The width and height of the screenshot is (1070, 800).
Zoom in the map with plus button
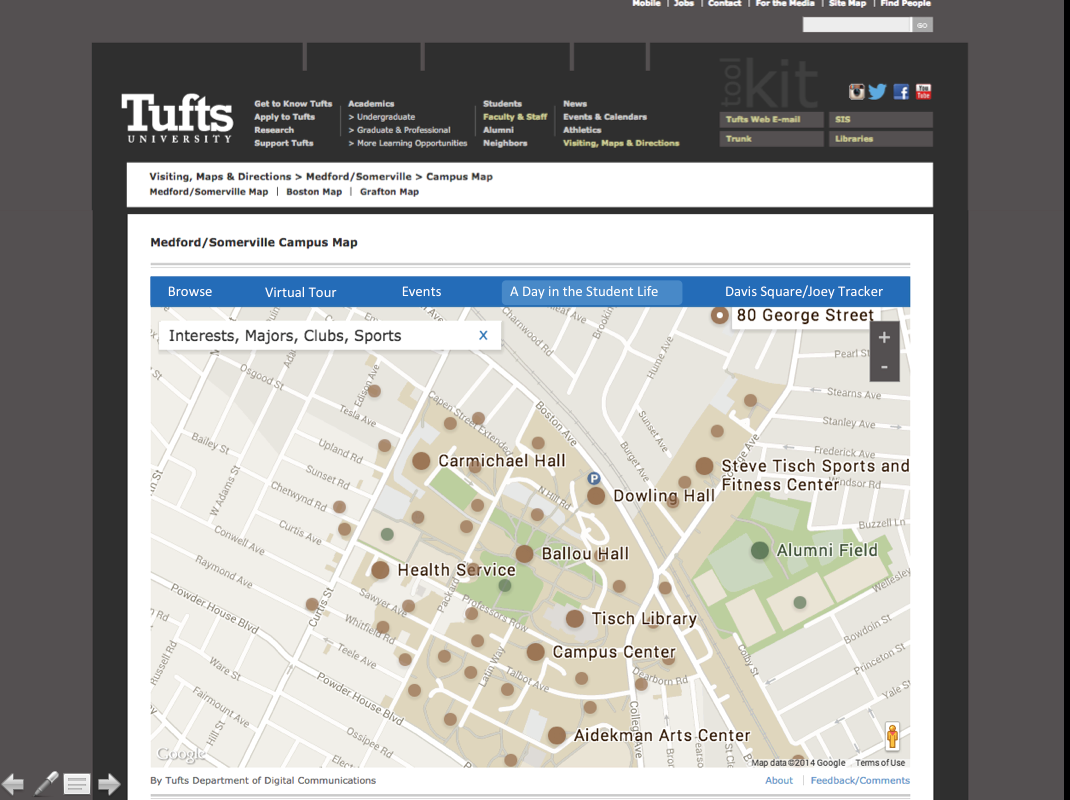(x=884, y=338)
